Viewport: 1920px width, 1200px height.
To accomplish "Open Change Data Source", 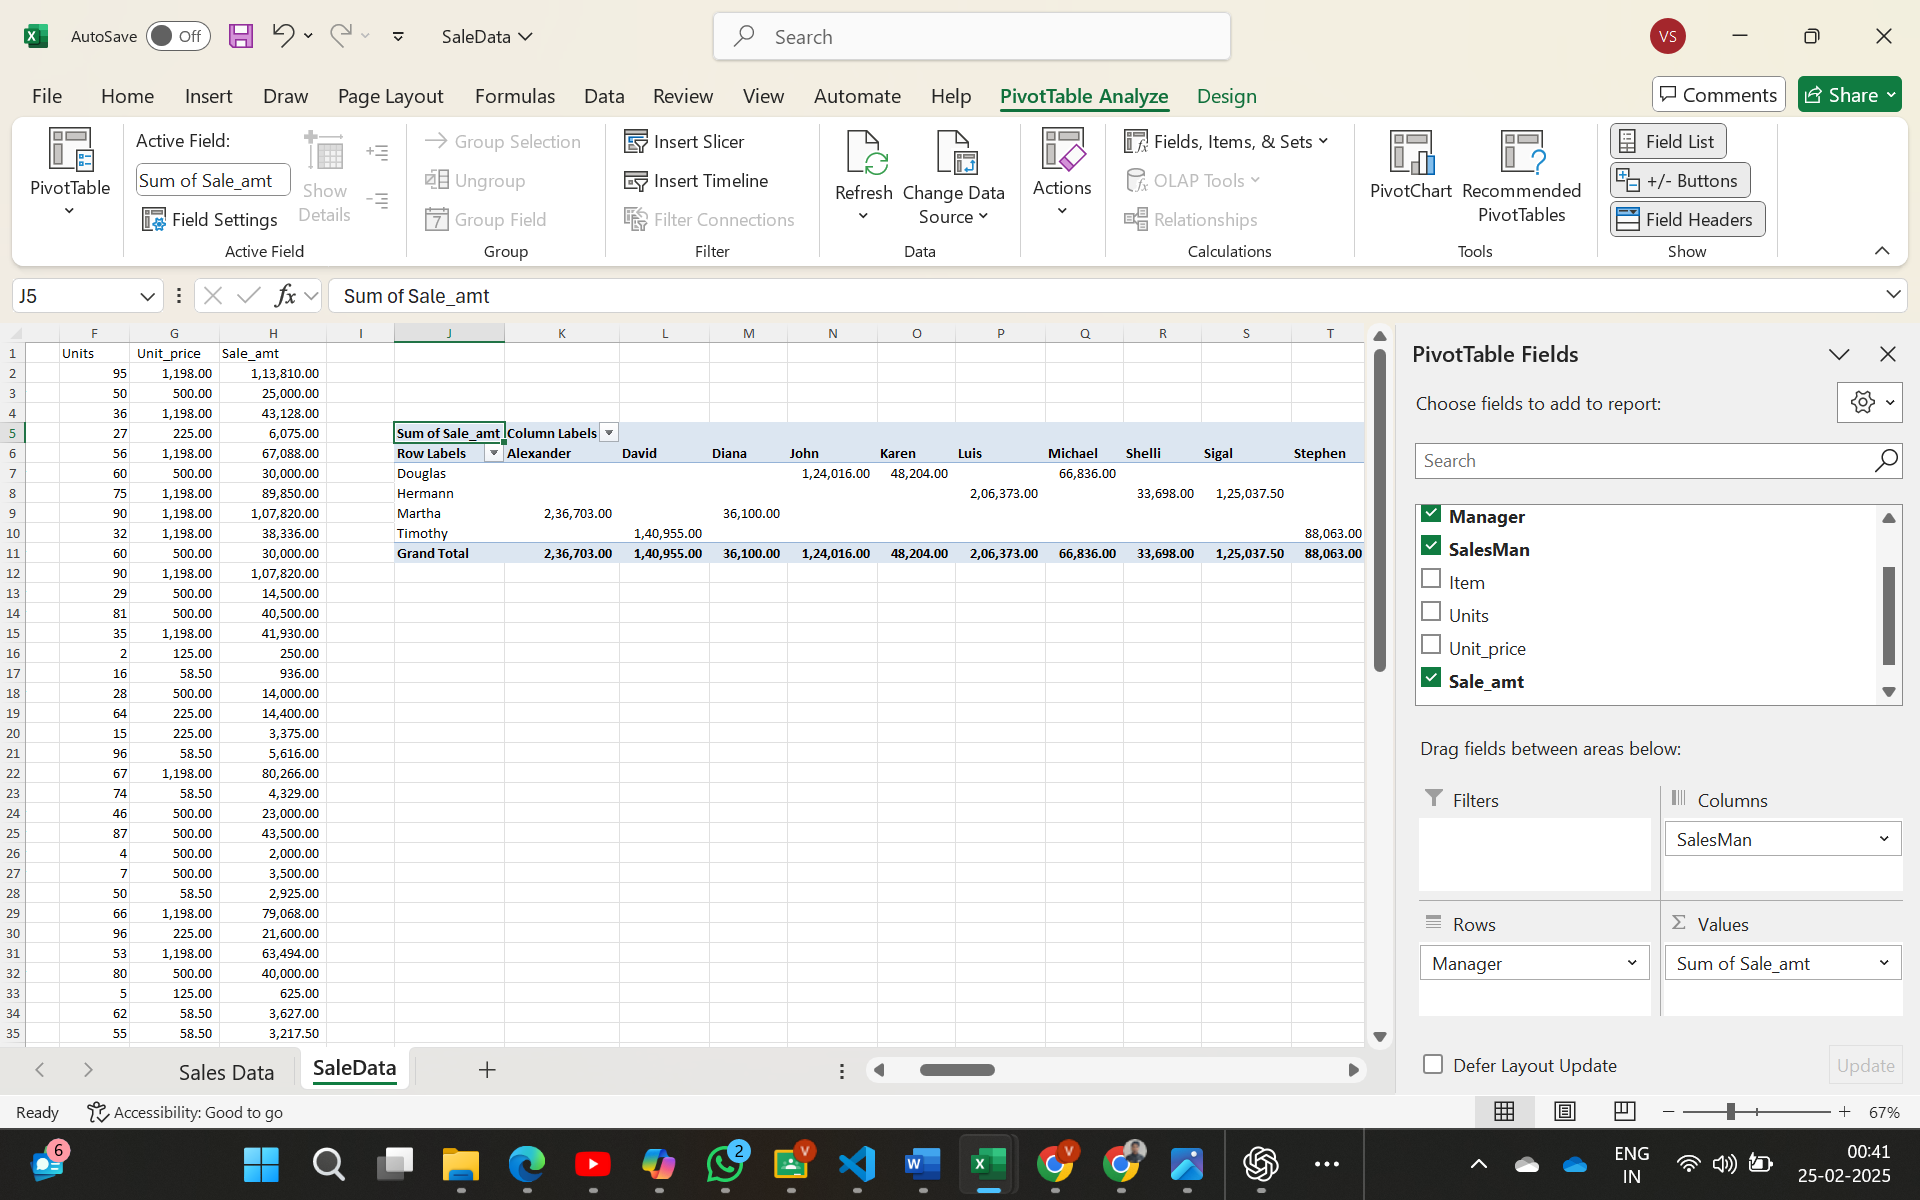I will 955,175.
